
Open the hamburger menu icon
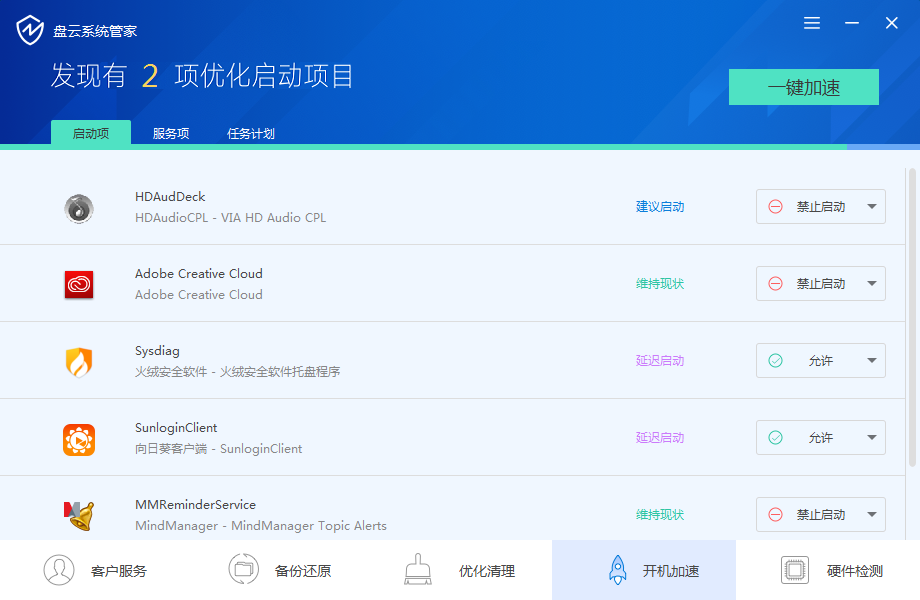pos(811,23)
